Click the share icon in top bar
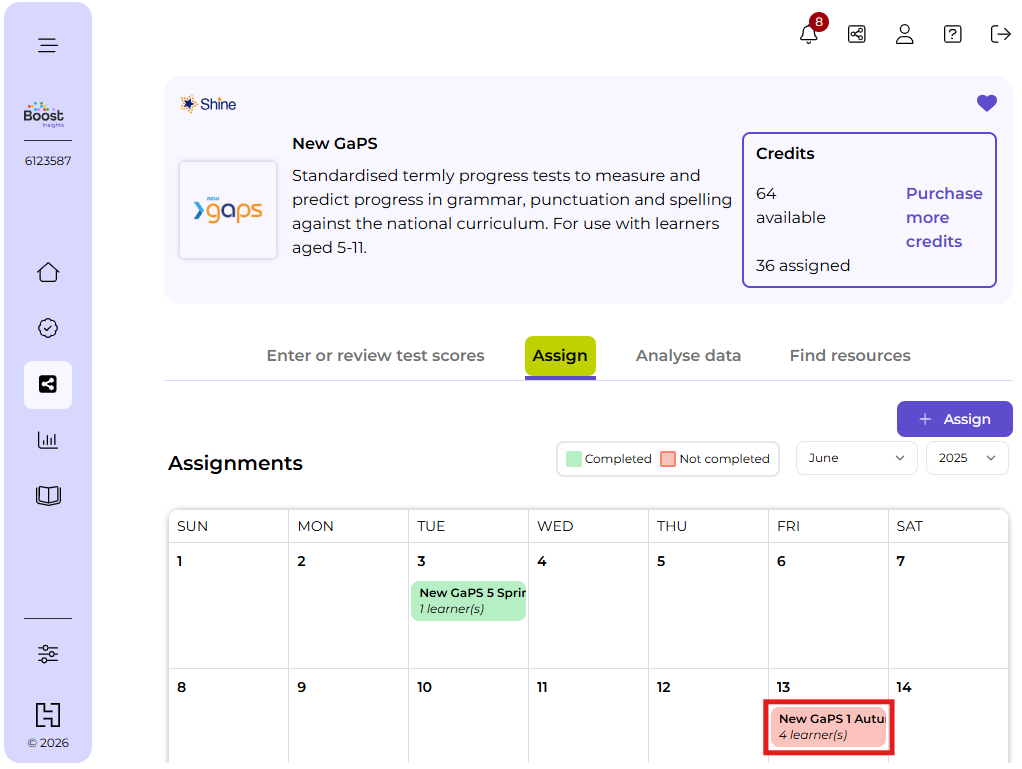Viewport: 1022px width, 769px height. (857, 34)
